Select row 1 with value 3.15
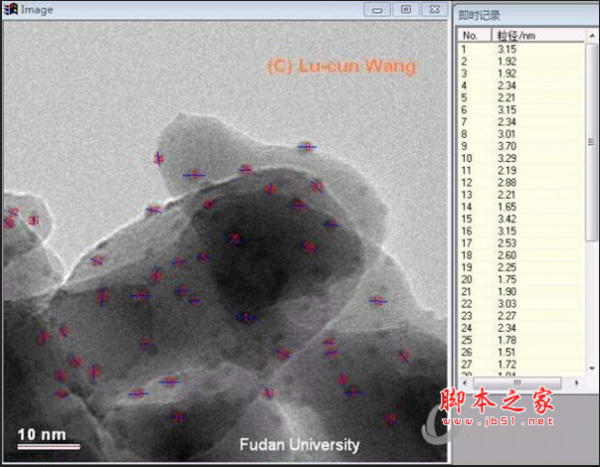600x467 pixels. point(521,49)
